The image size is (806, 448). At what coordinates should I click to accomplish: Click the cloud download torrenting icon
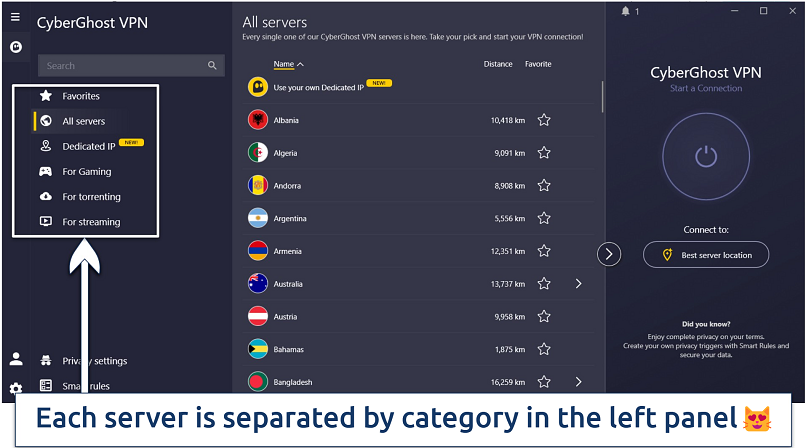[x=46, y=196]
